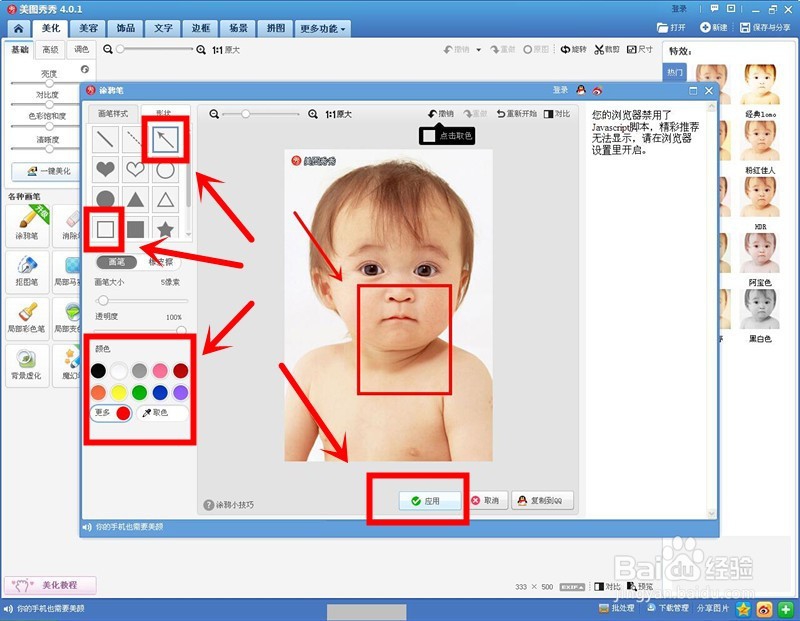Screen dimensions: 800x621
Task: Click the yellow star icon in status bar
Action: tap(743, 609)
